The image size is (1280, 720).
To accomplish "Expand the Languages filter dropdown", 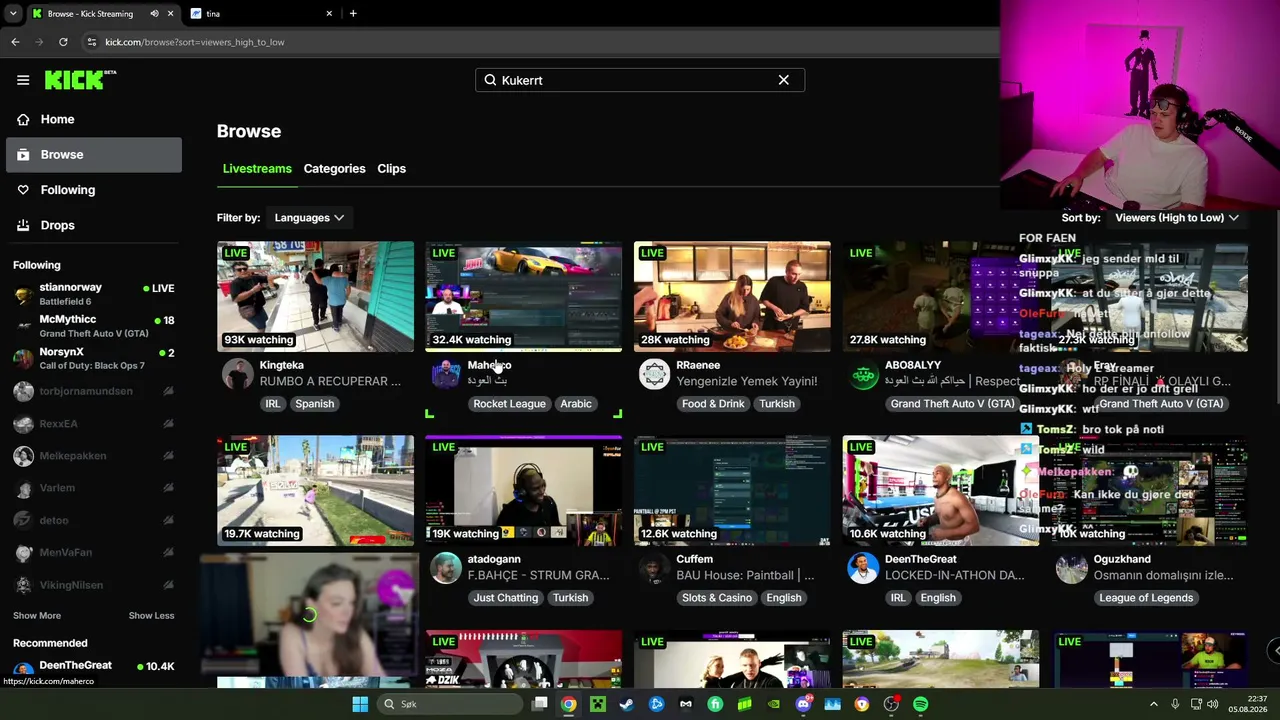I will [x=309, y=218].
